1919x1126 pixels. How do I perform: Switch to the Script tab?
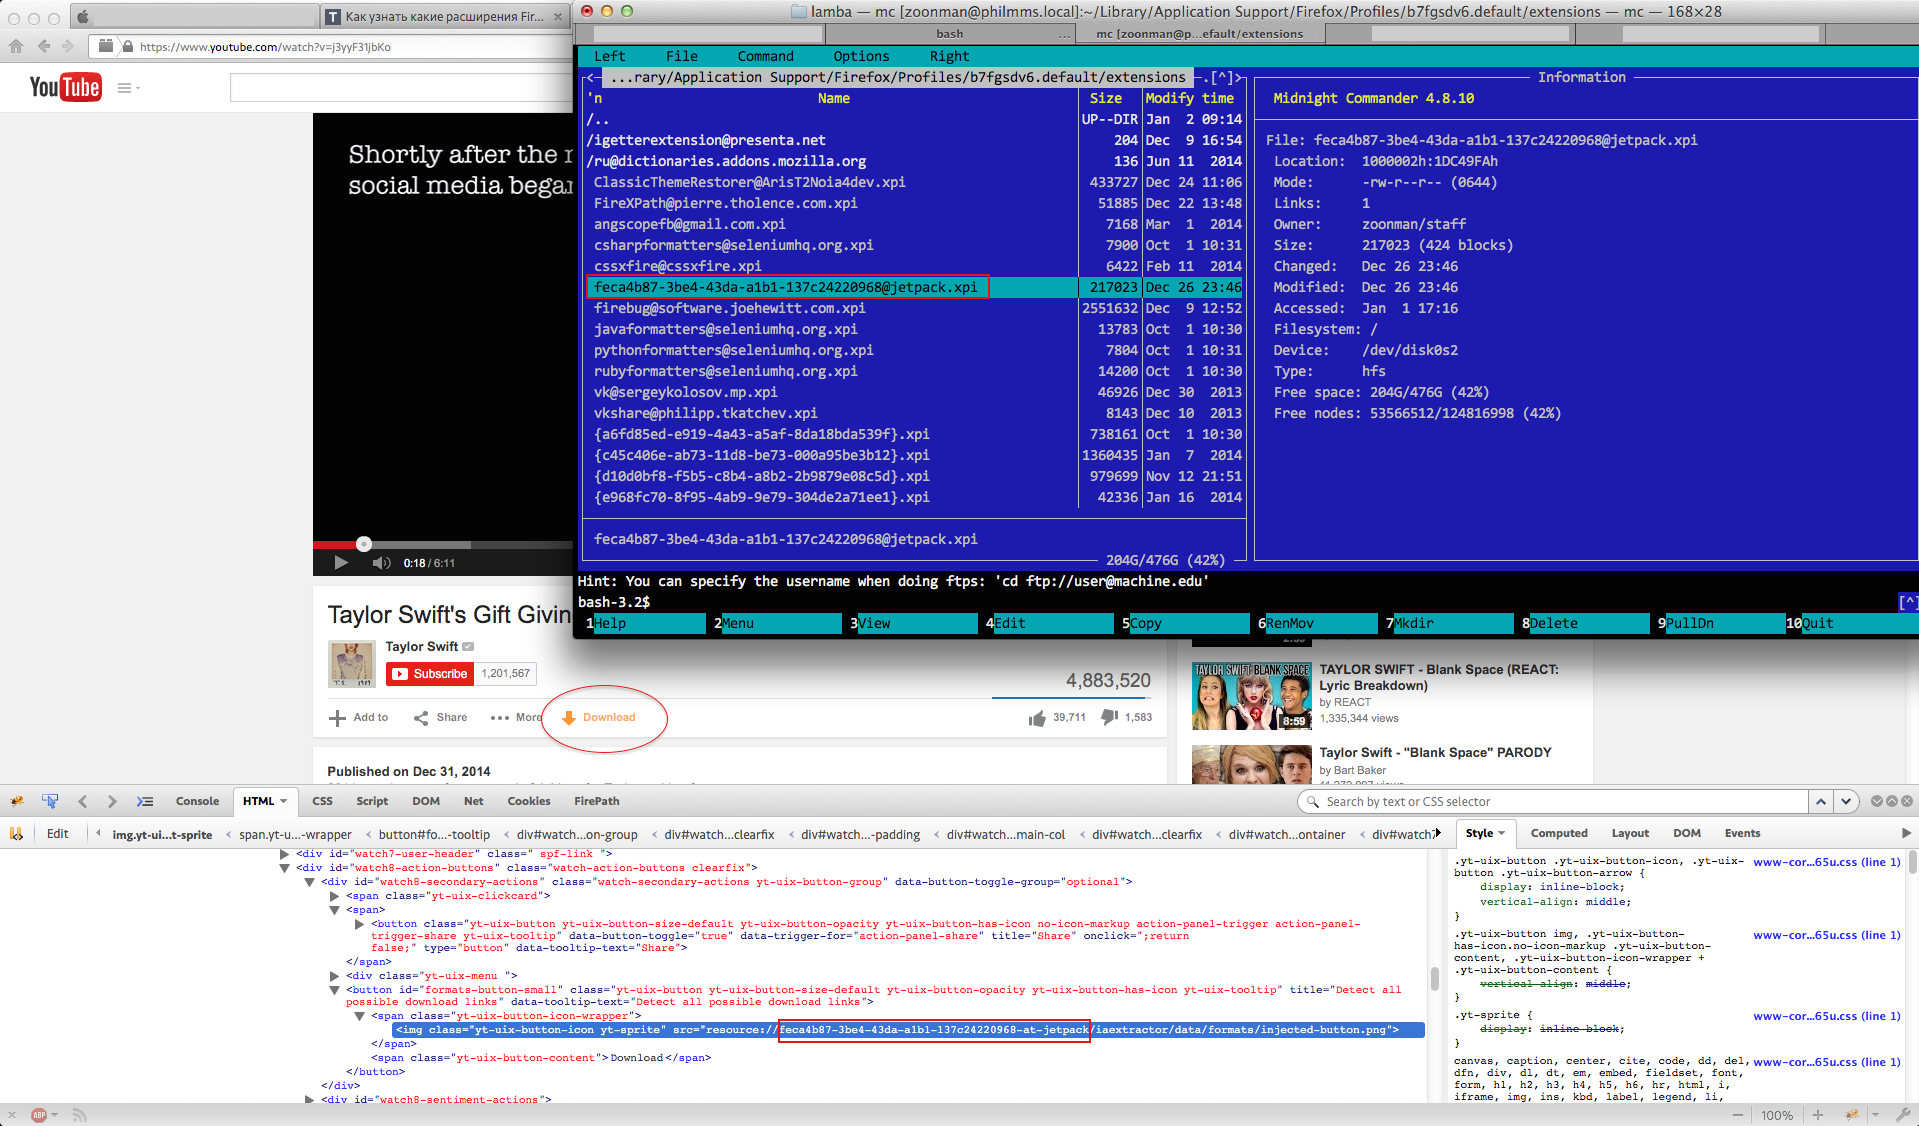[x=372, y=801]
